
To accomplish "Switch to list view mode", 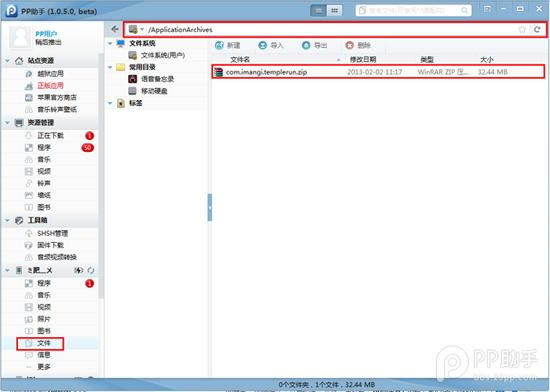I will coord(318,11).
